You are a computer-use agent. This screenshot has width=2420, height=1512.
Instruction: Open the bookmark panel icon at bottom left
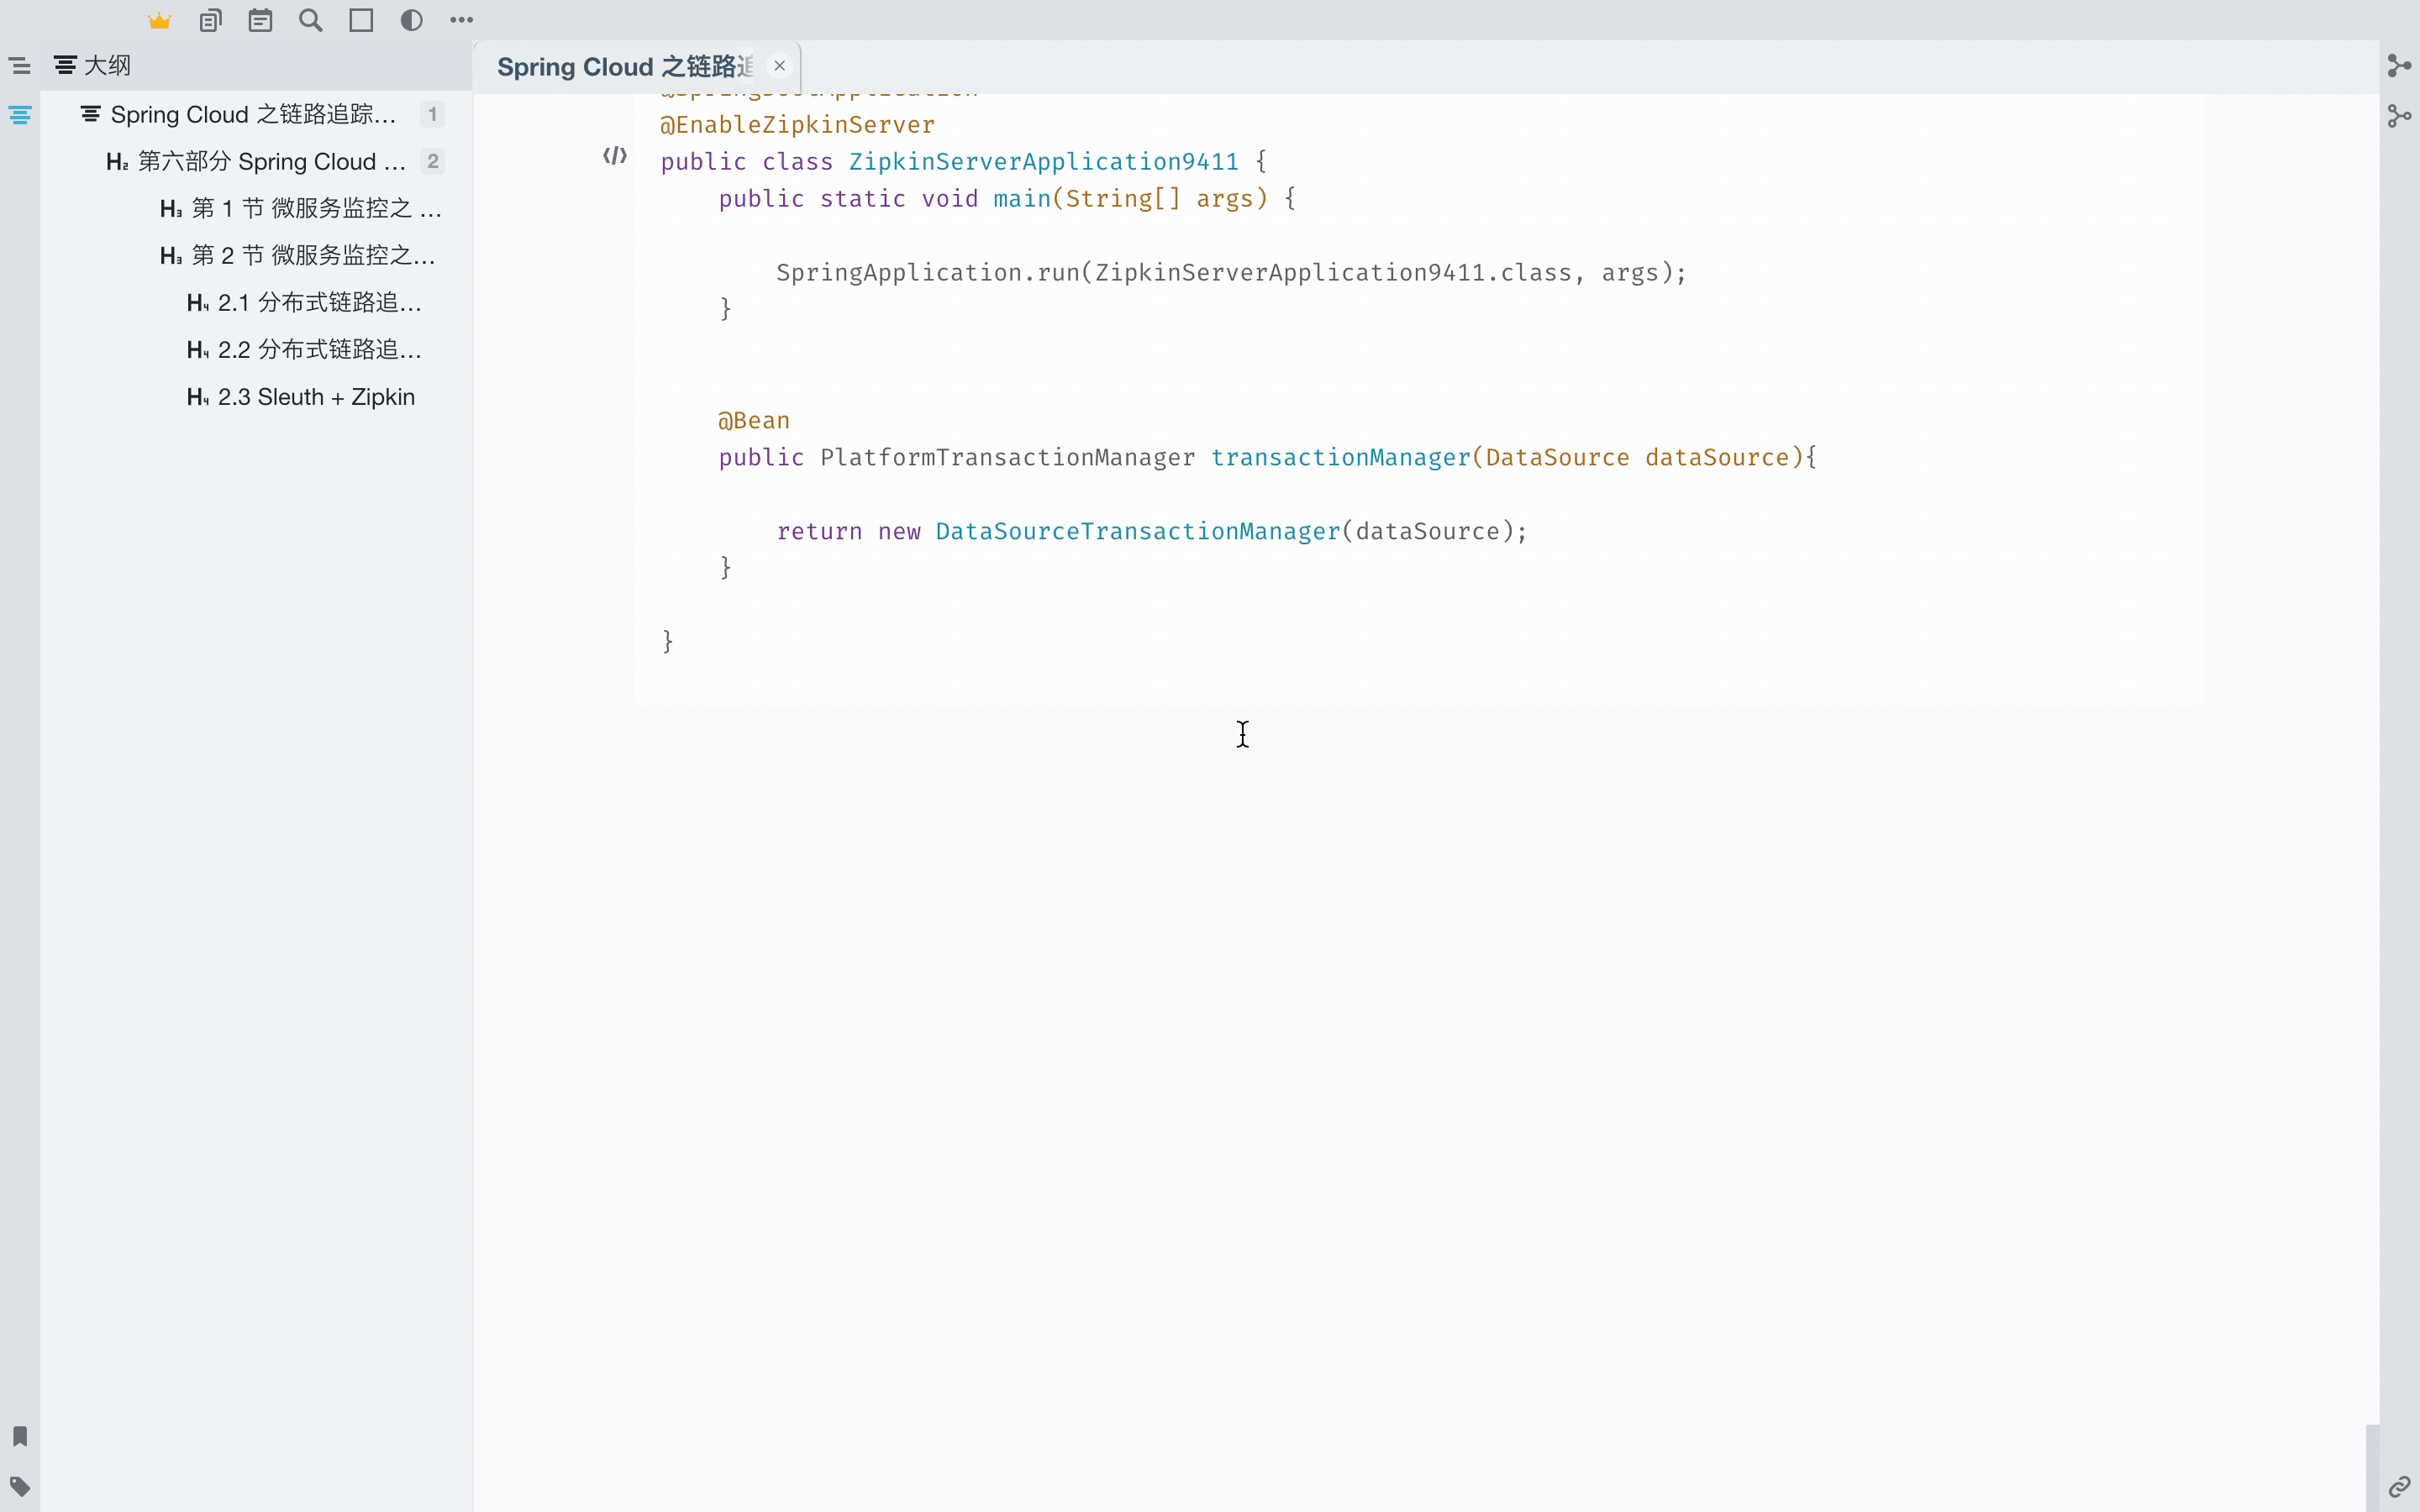(x=20, y=1437)
